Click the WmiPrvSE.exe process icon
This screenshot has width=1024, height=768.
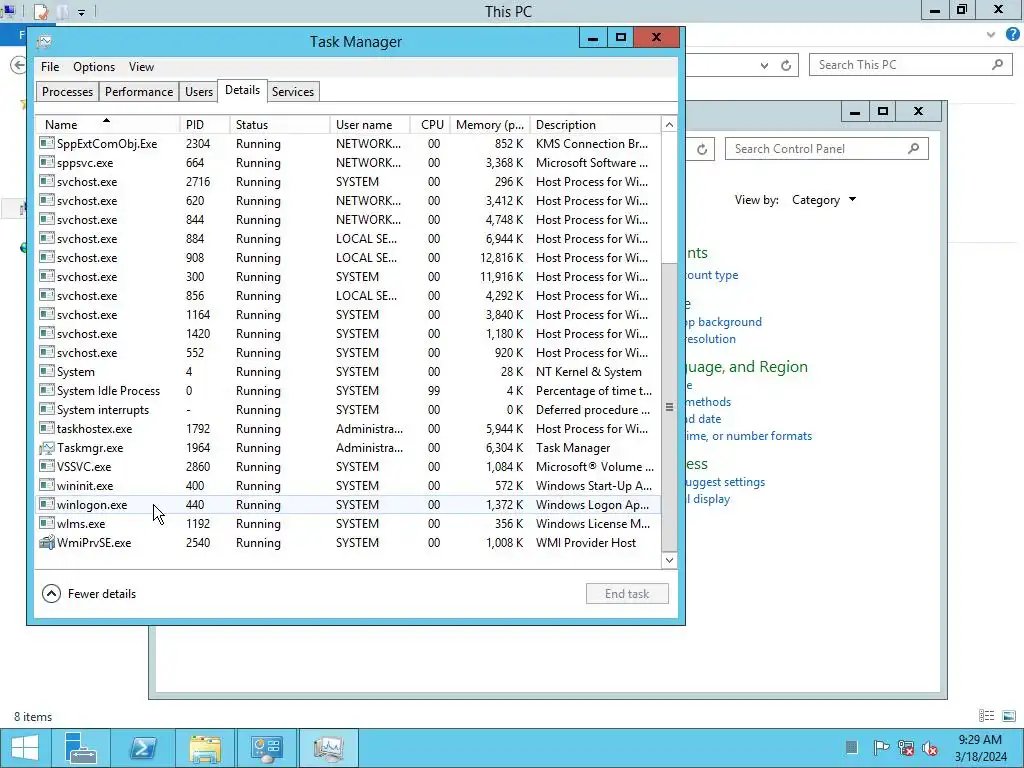coord(46,543)
